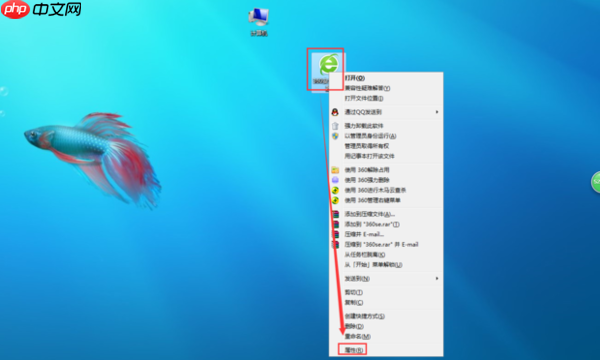Image resolution: width=600 pixels, height=360 pixels.
Task: Select 以管理员身份运行(A)
Action: point(370,136)
